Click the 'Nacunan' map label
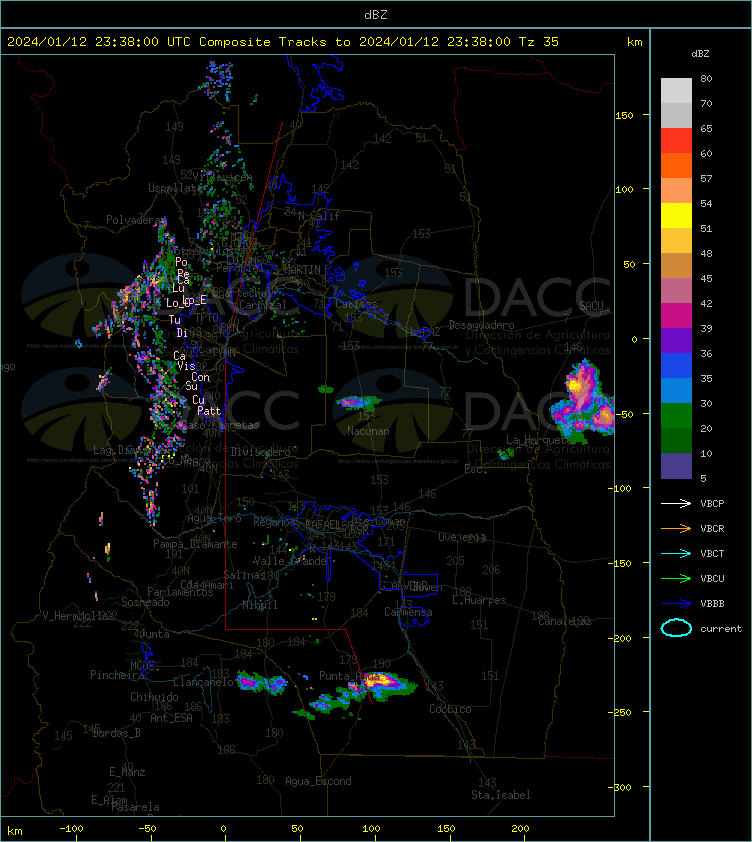Image resolution: width=752 pixels, height=842 pixels. 368,431
